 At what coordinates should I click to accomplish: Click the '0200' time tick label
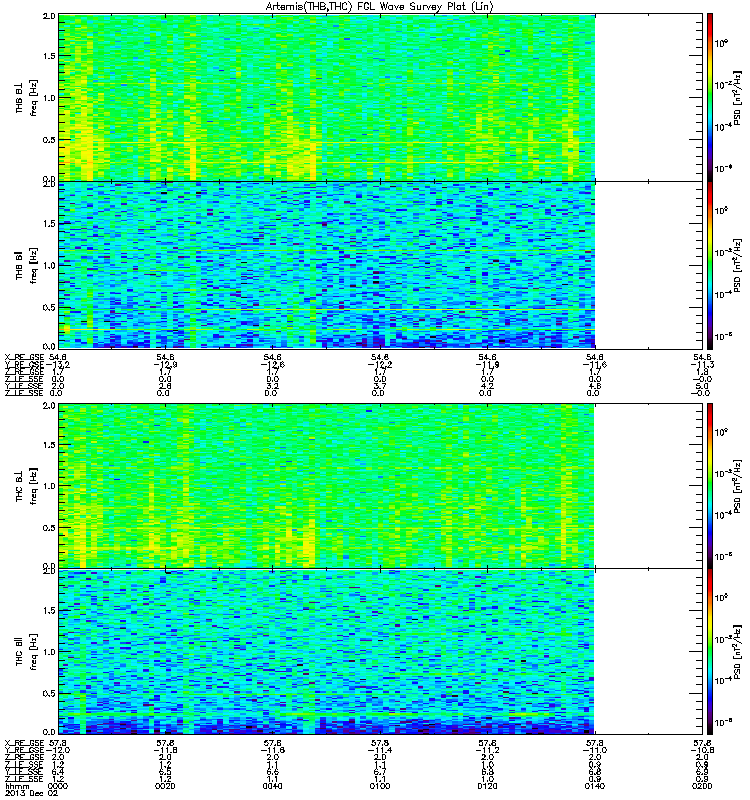[x=702, y=786]
